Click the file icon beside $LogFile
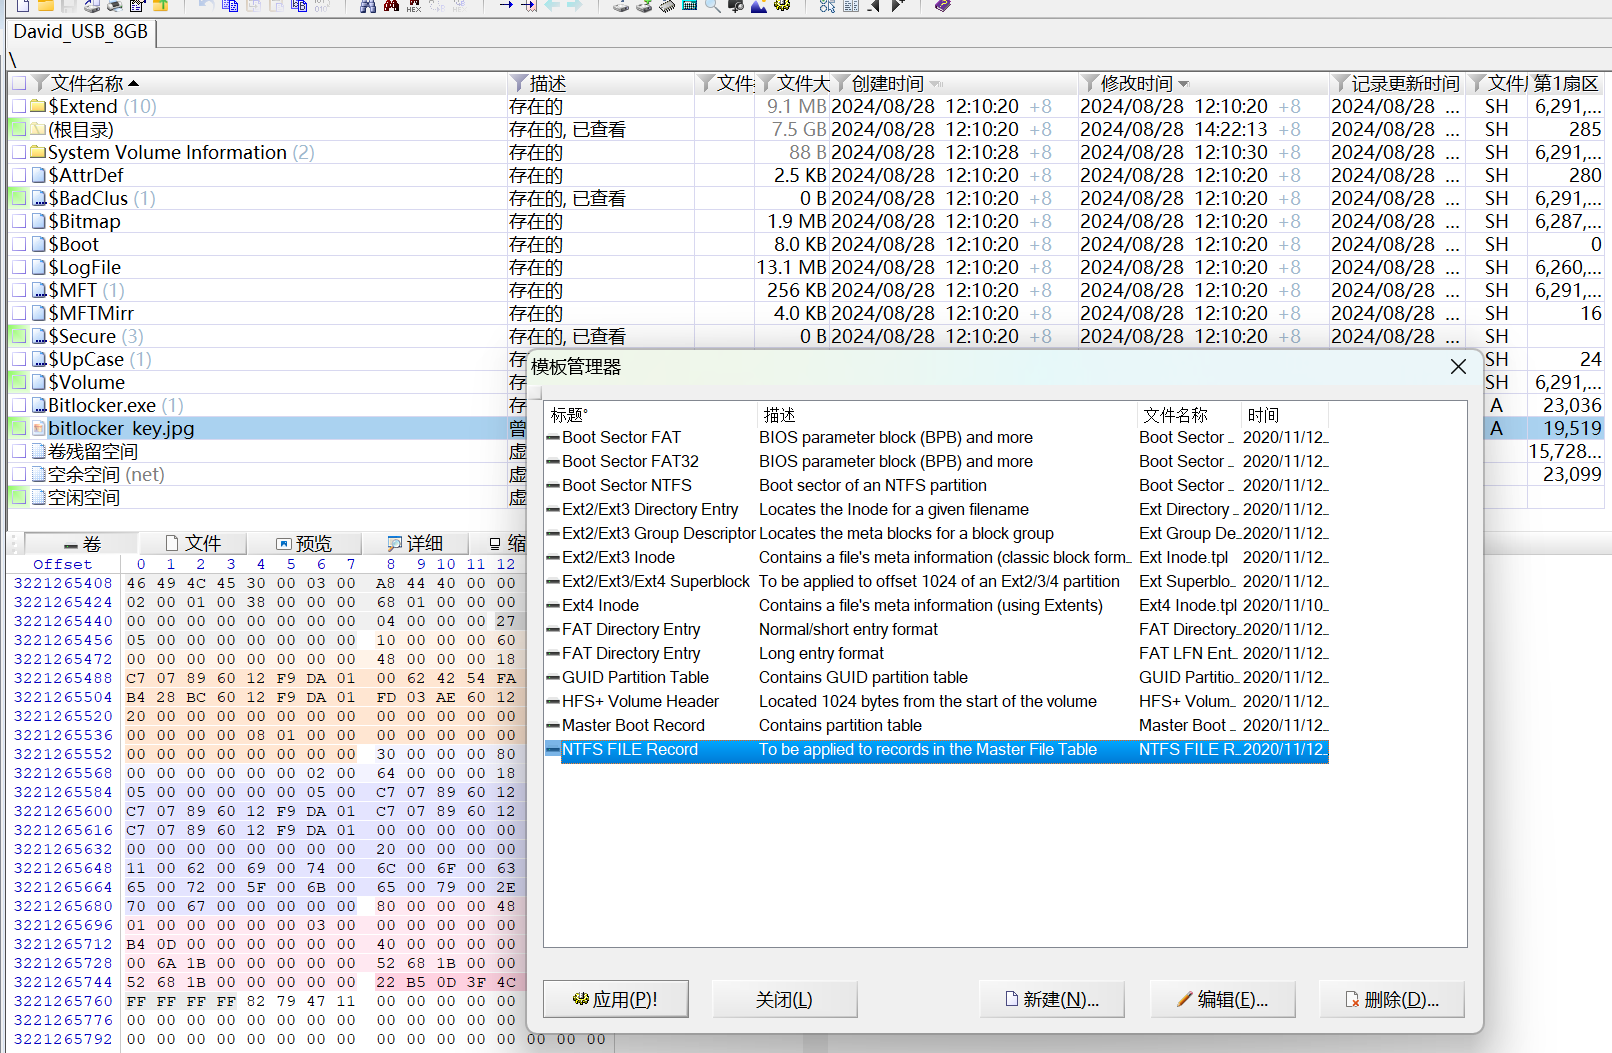1612x1053 pixels. click(x=39, y=267)
